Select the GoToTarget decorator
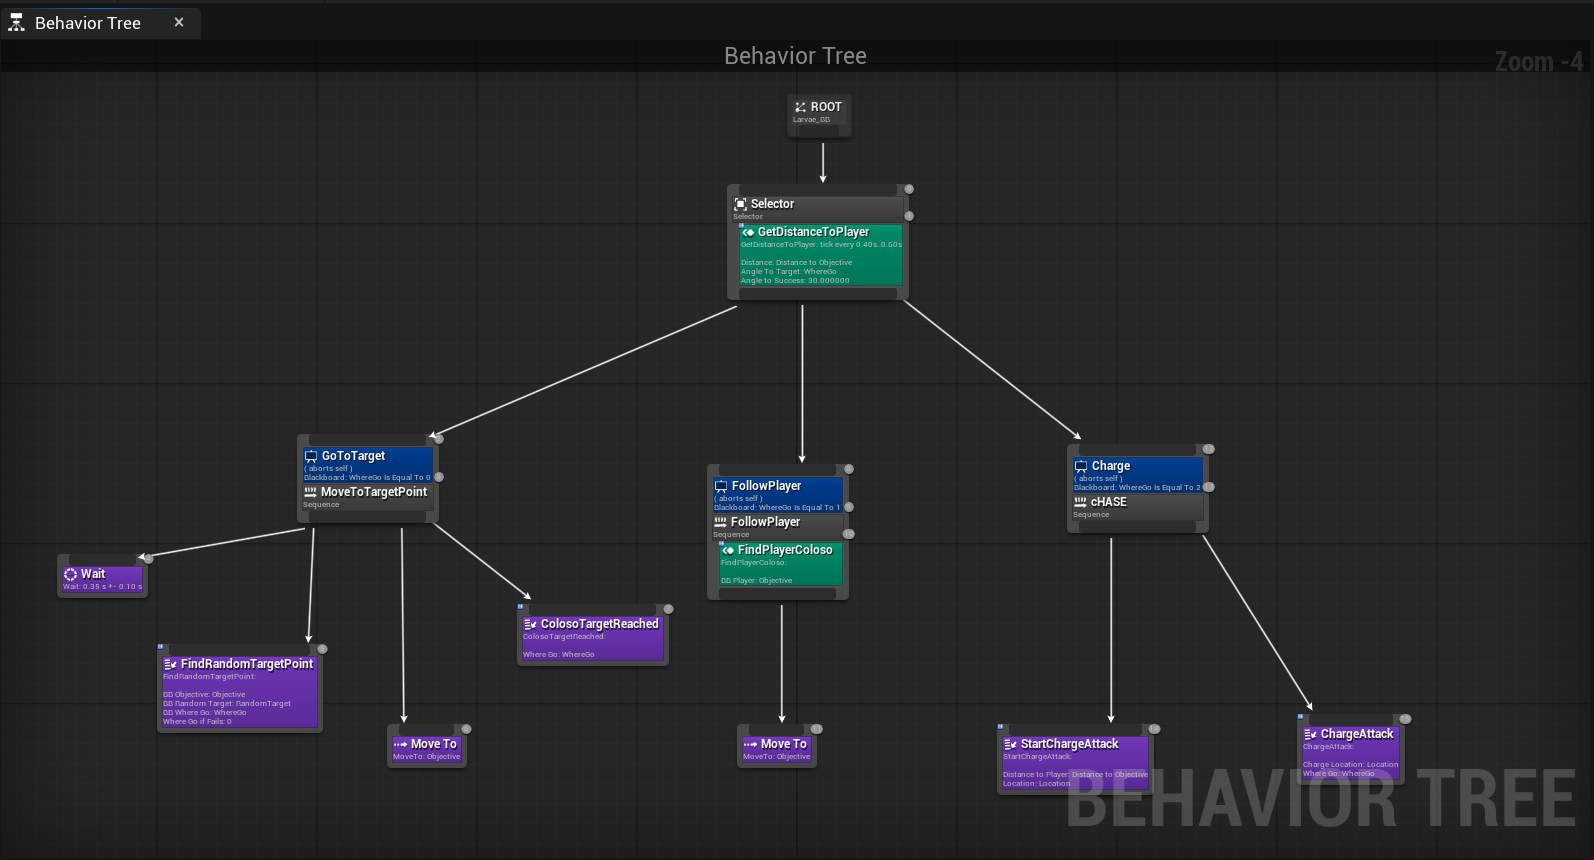The image size is (1594, 860). (368, 465)
